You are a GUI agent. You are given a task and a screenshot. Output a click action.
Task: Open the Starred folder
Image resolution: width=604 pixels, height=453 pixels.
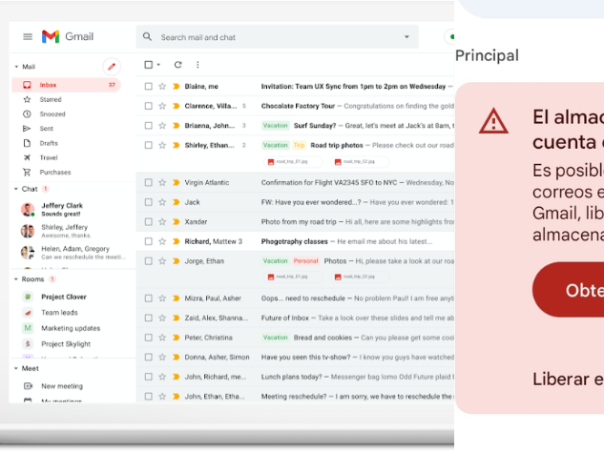(50, 100)
